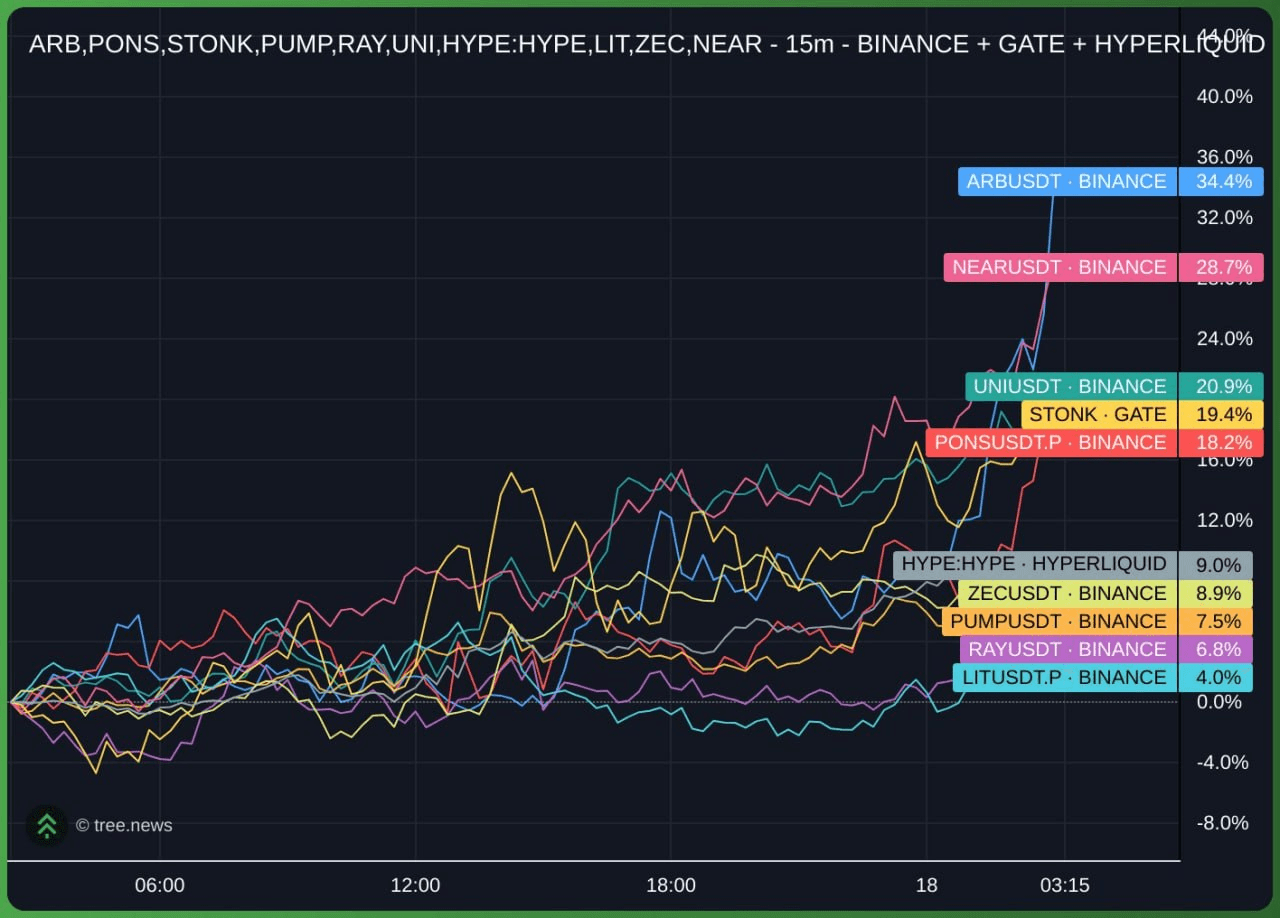Select the 12:00 time axis label
This screenshot has width=1280, height=918.
point(415,885)
